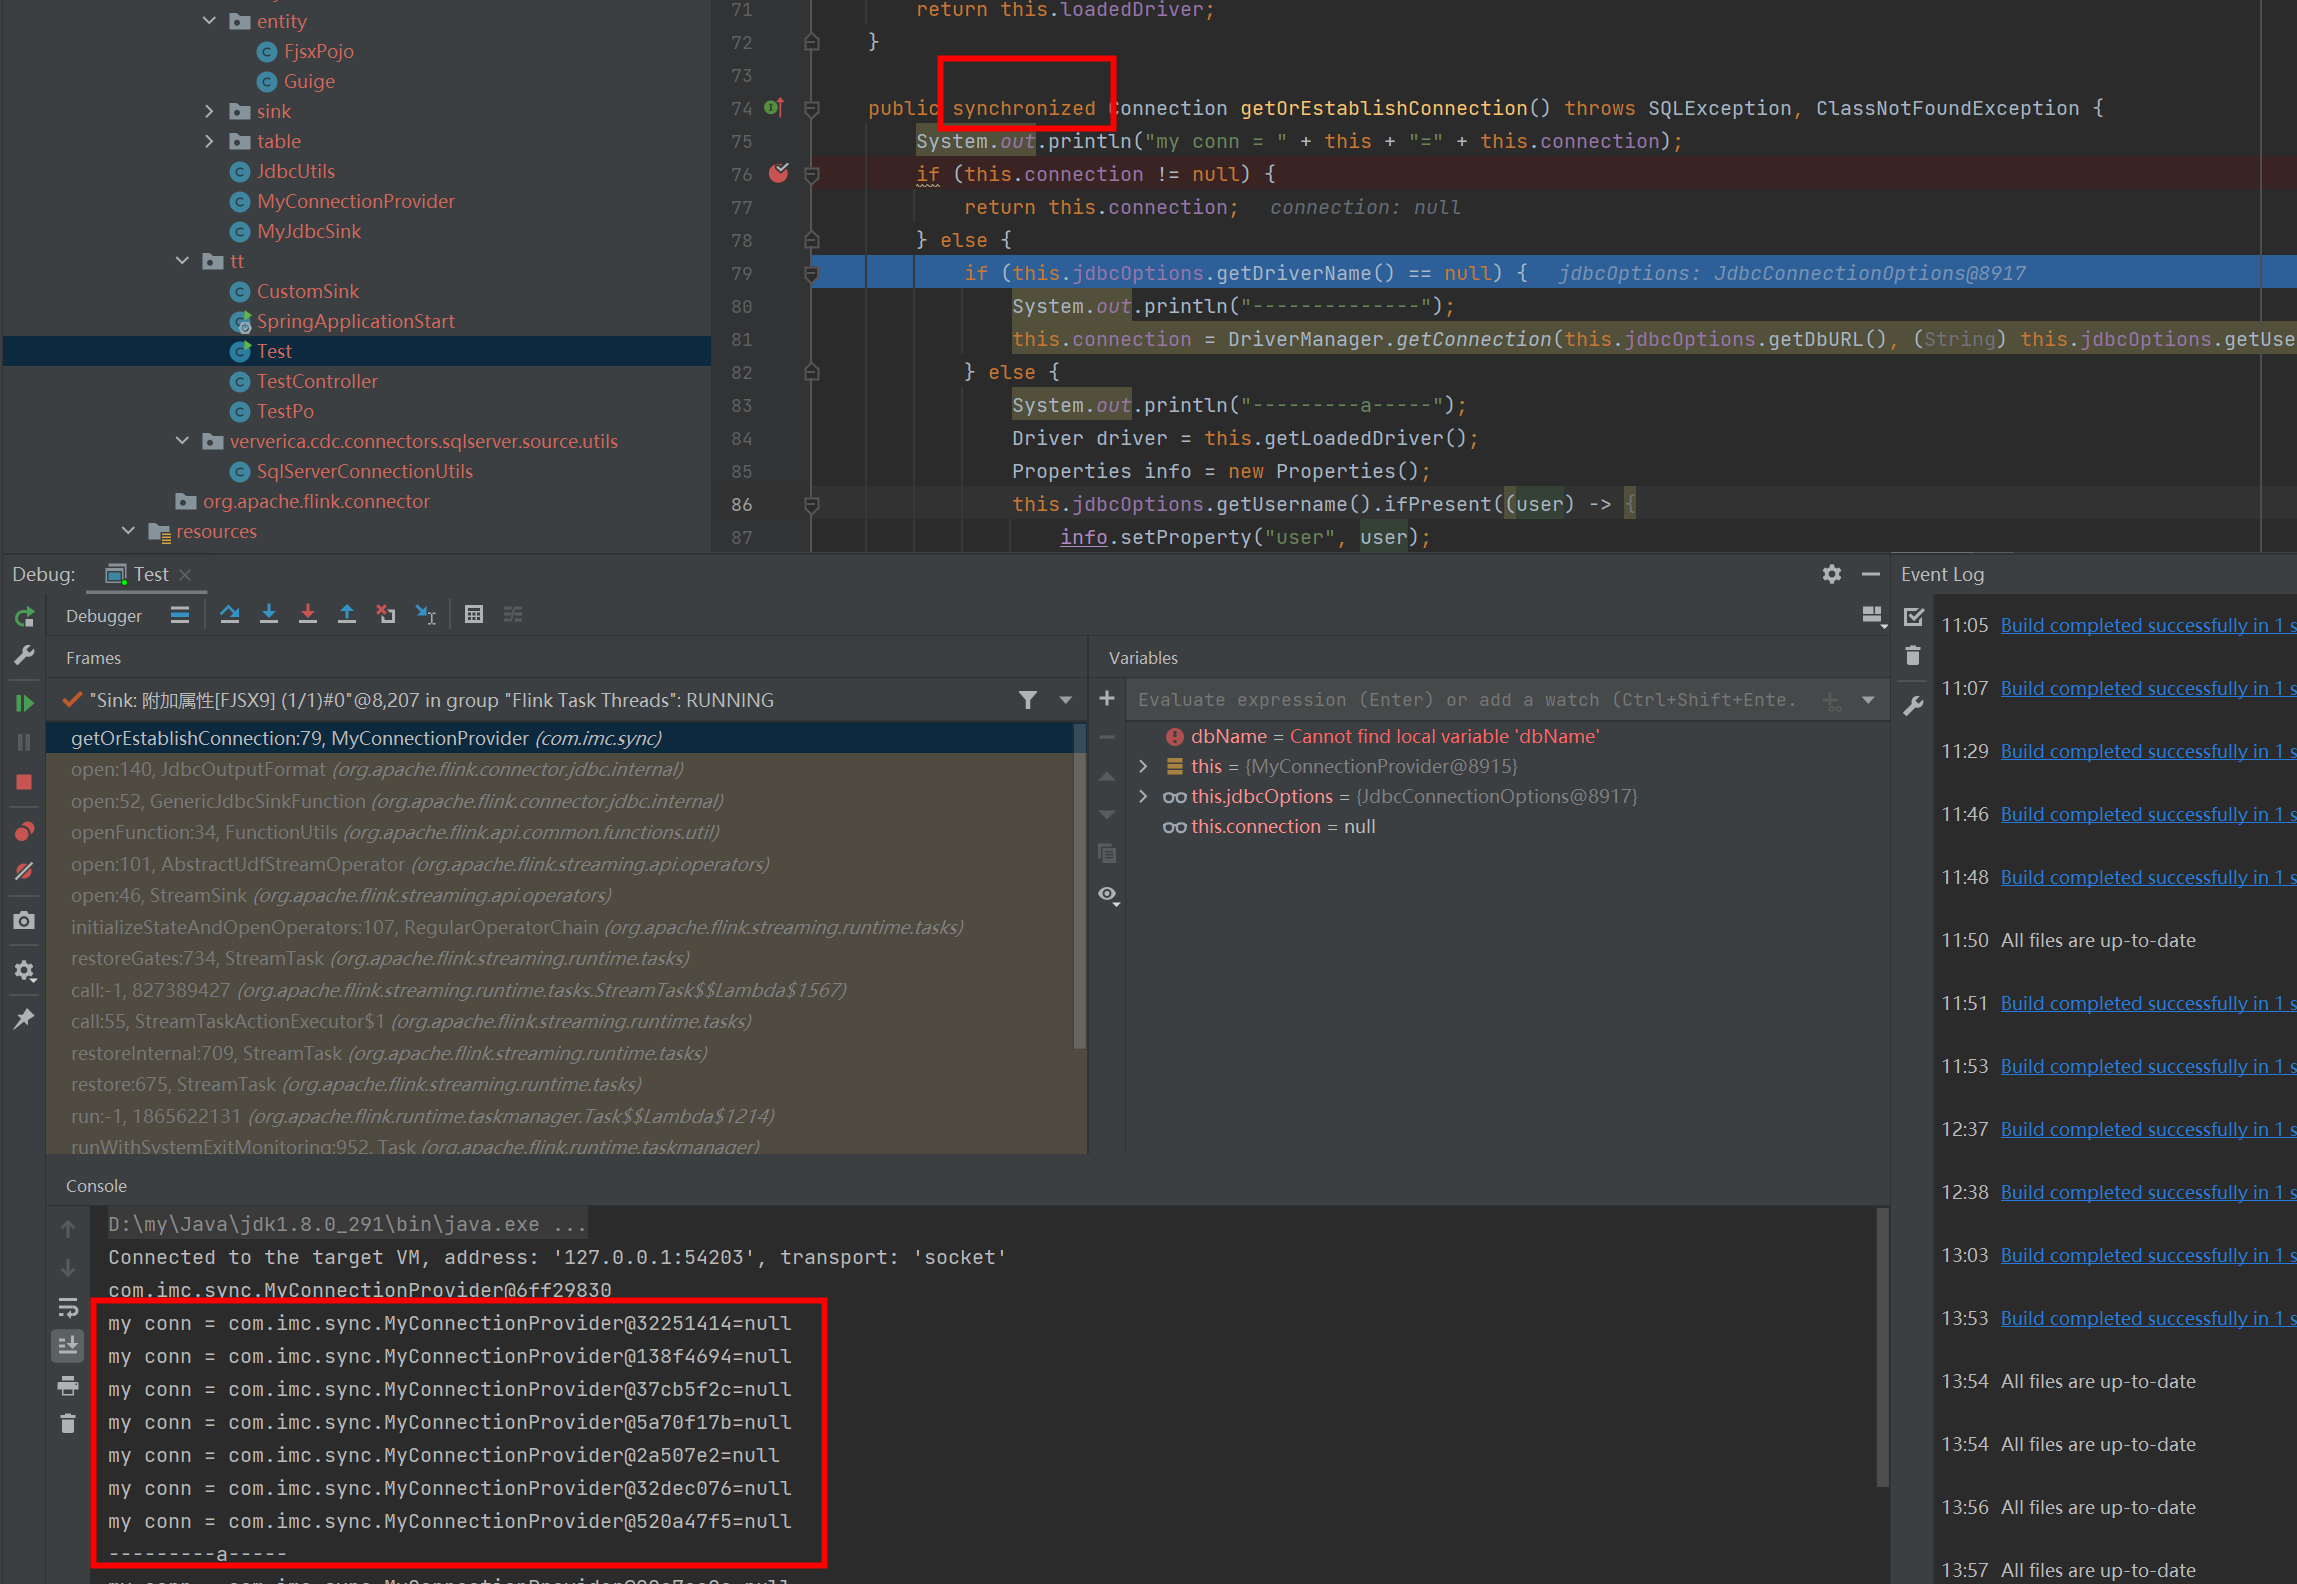This screenshot has height=1584, width=2297.
Task: Click the blue Step Into icon
Action: [x=269, y=614]
